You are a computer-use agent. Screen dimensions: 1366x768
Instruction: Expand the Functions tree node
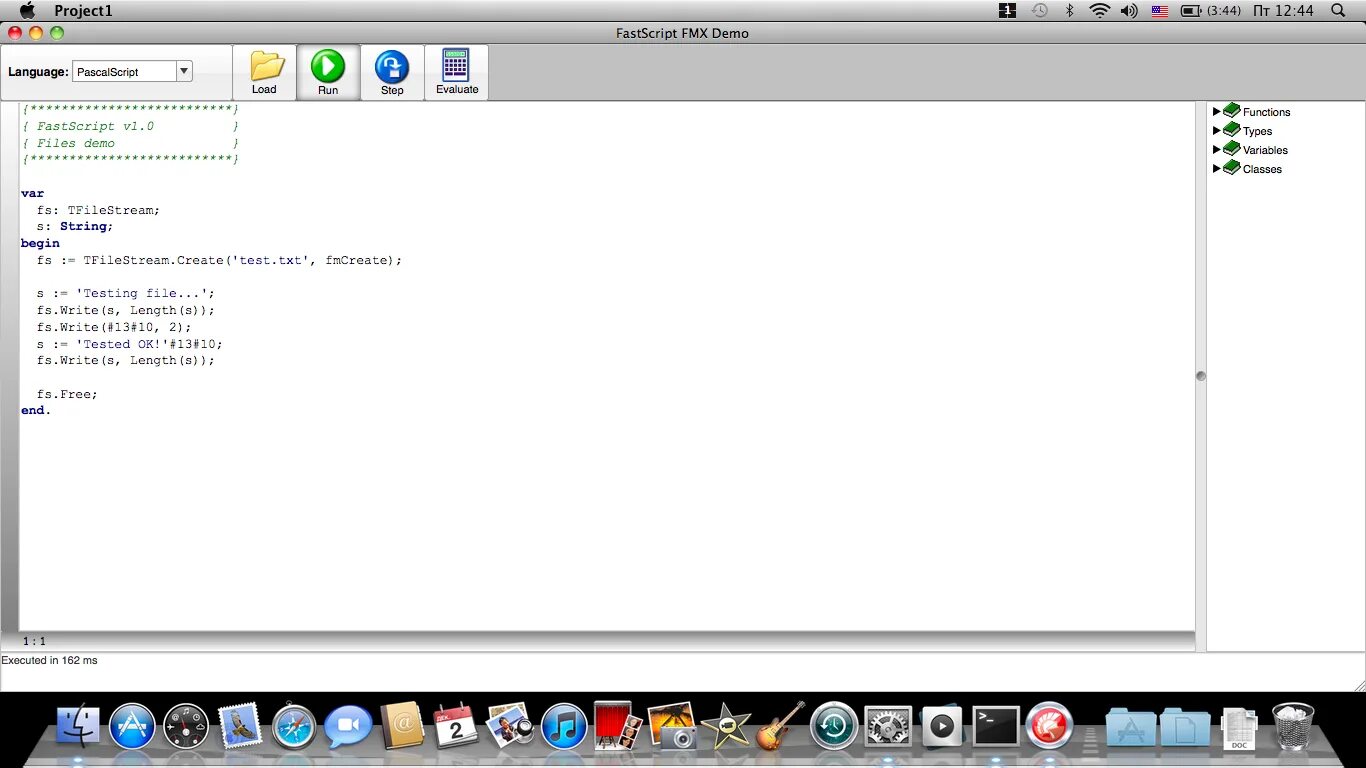pyautogui.click(x=1217, y=111)
